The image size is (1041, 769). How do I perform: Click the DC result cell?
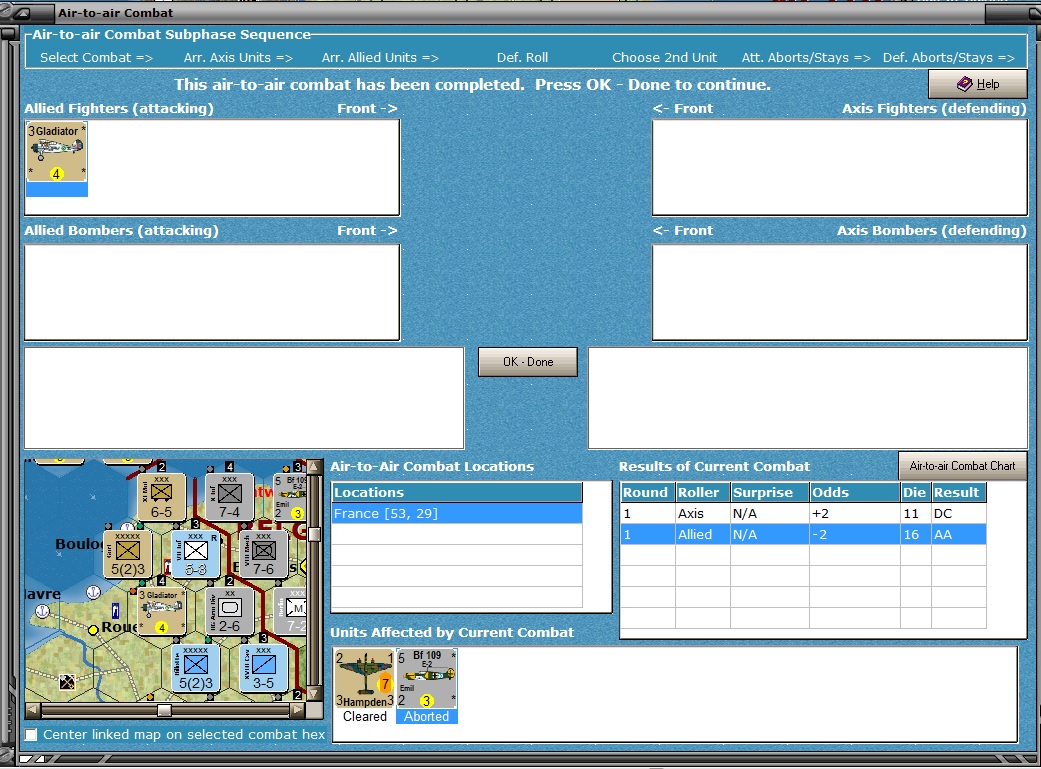click(x=959, y=513)
